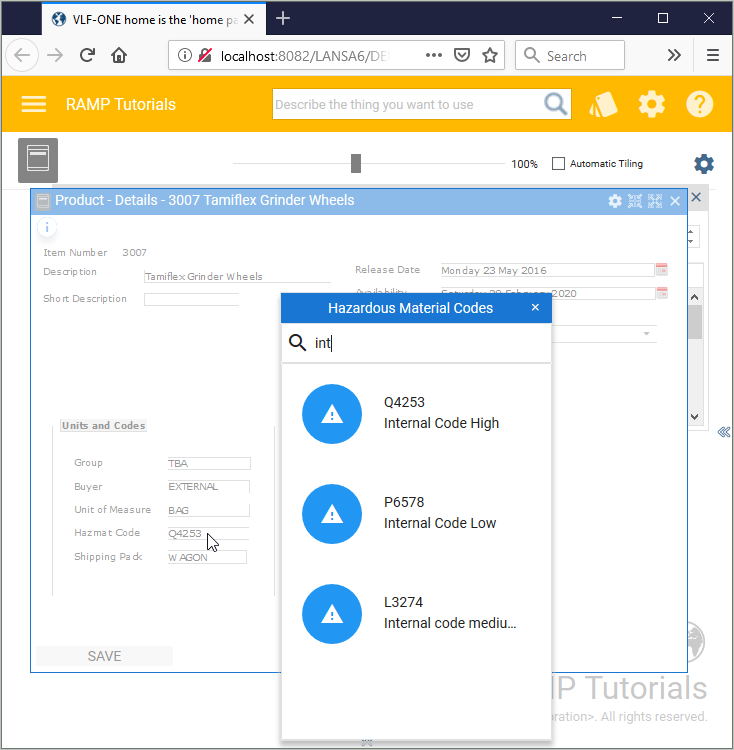This screenshot has height=750, width=734.
Task: Click the scroll-up arrow on the right scrollbar
Action: point(695,297)
